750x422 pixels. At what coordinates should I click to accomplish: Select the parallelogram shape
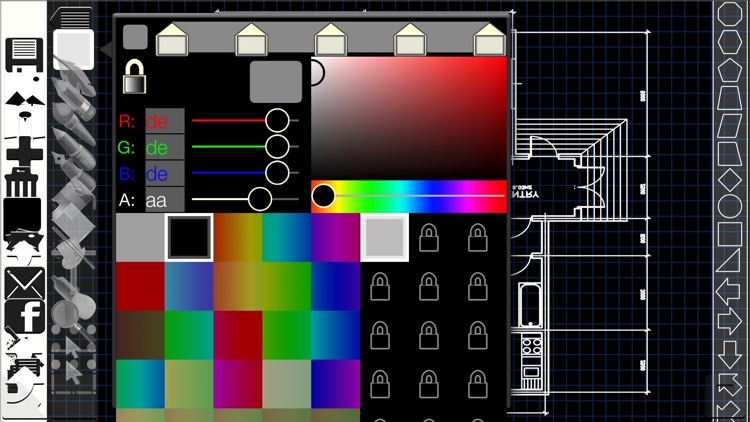pyautogui.click(x=729, y=125)
